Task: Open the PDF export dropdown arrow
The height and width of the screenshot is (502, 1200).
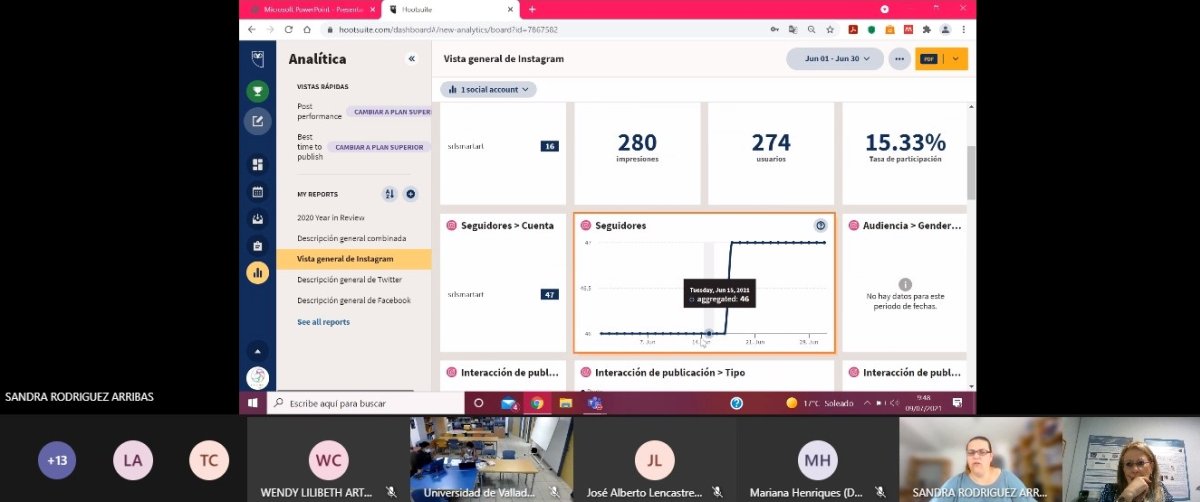Action: point(956,59)
